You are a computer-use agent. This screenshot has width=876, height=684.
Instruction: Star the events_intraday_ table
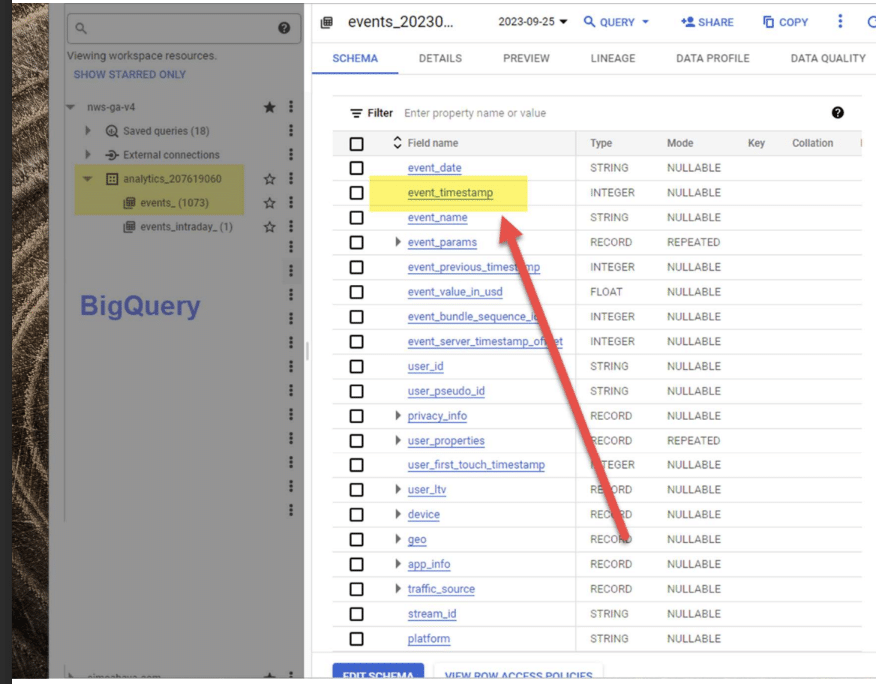269,227
